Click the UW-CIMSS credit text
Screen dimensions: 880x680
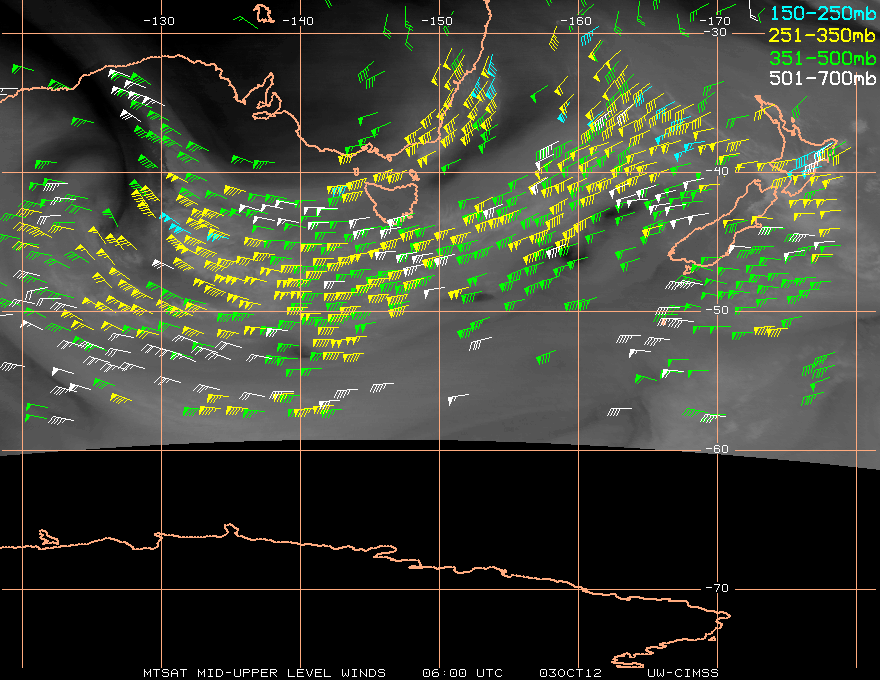682,673
